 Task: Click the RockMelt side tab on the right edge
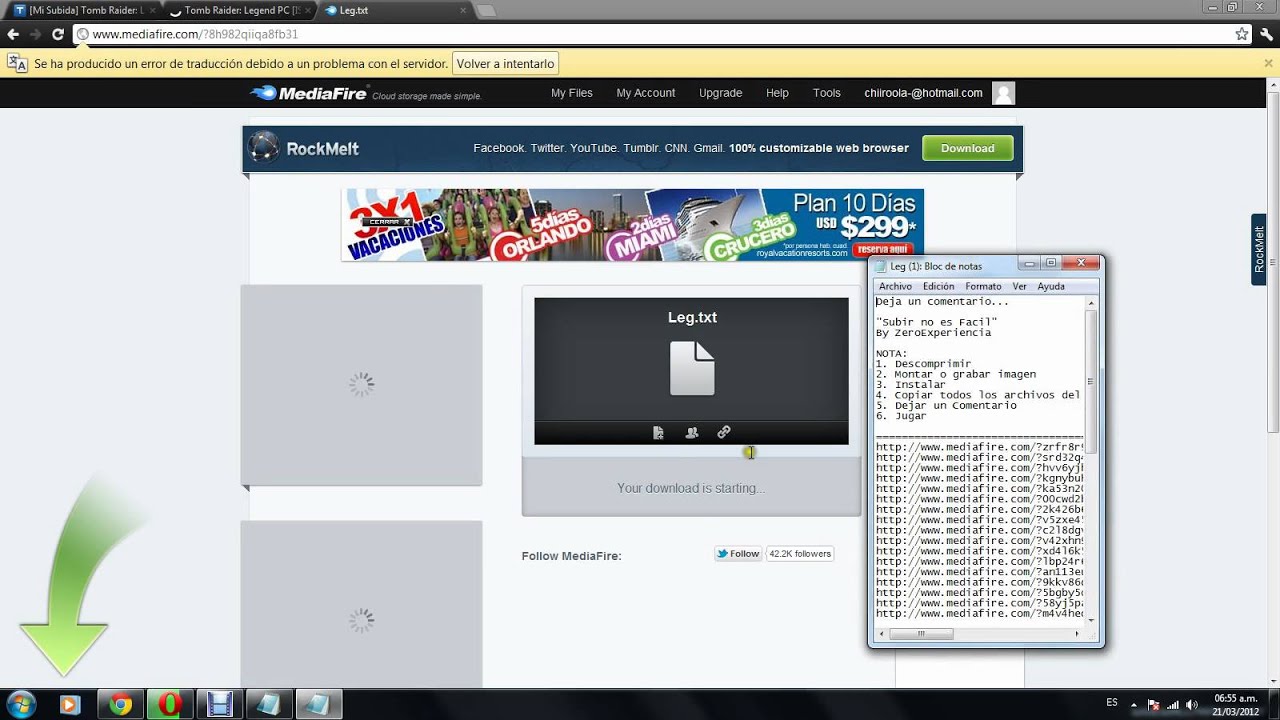1260,249
